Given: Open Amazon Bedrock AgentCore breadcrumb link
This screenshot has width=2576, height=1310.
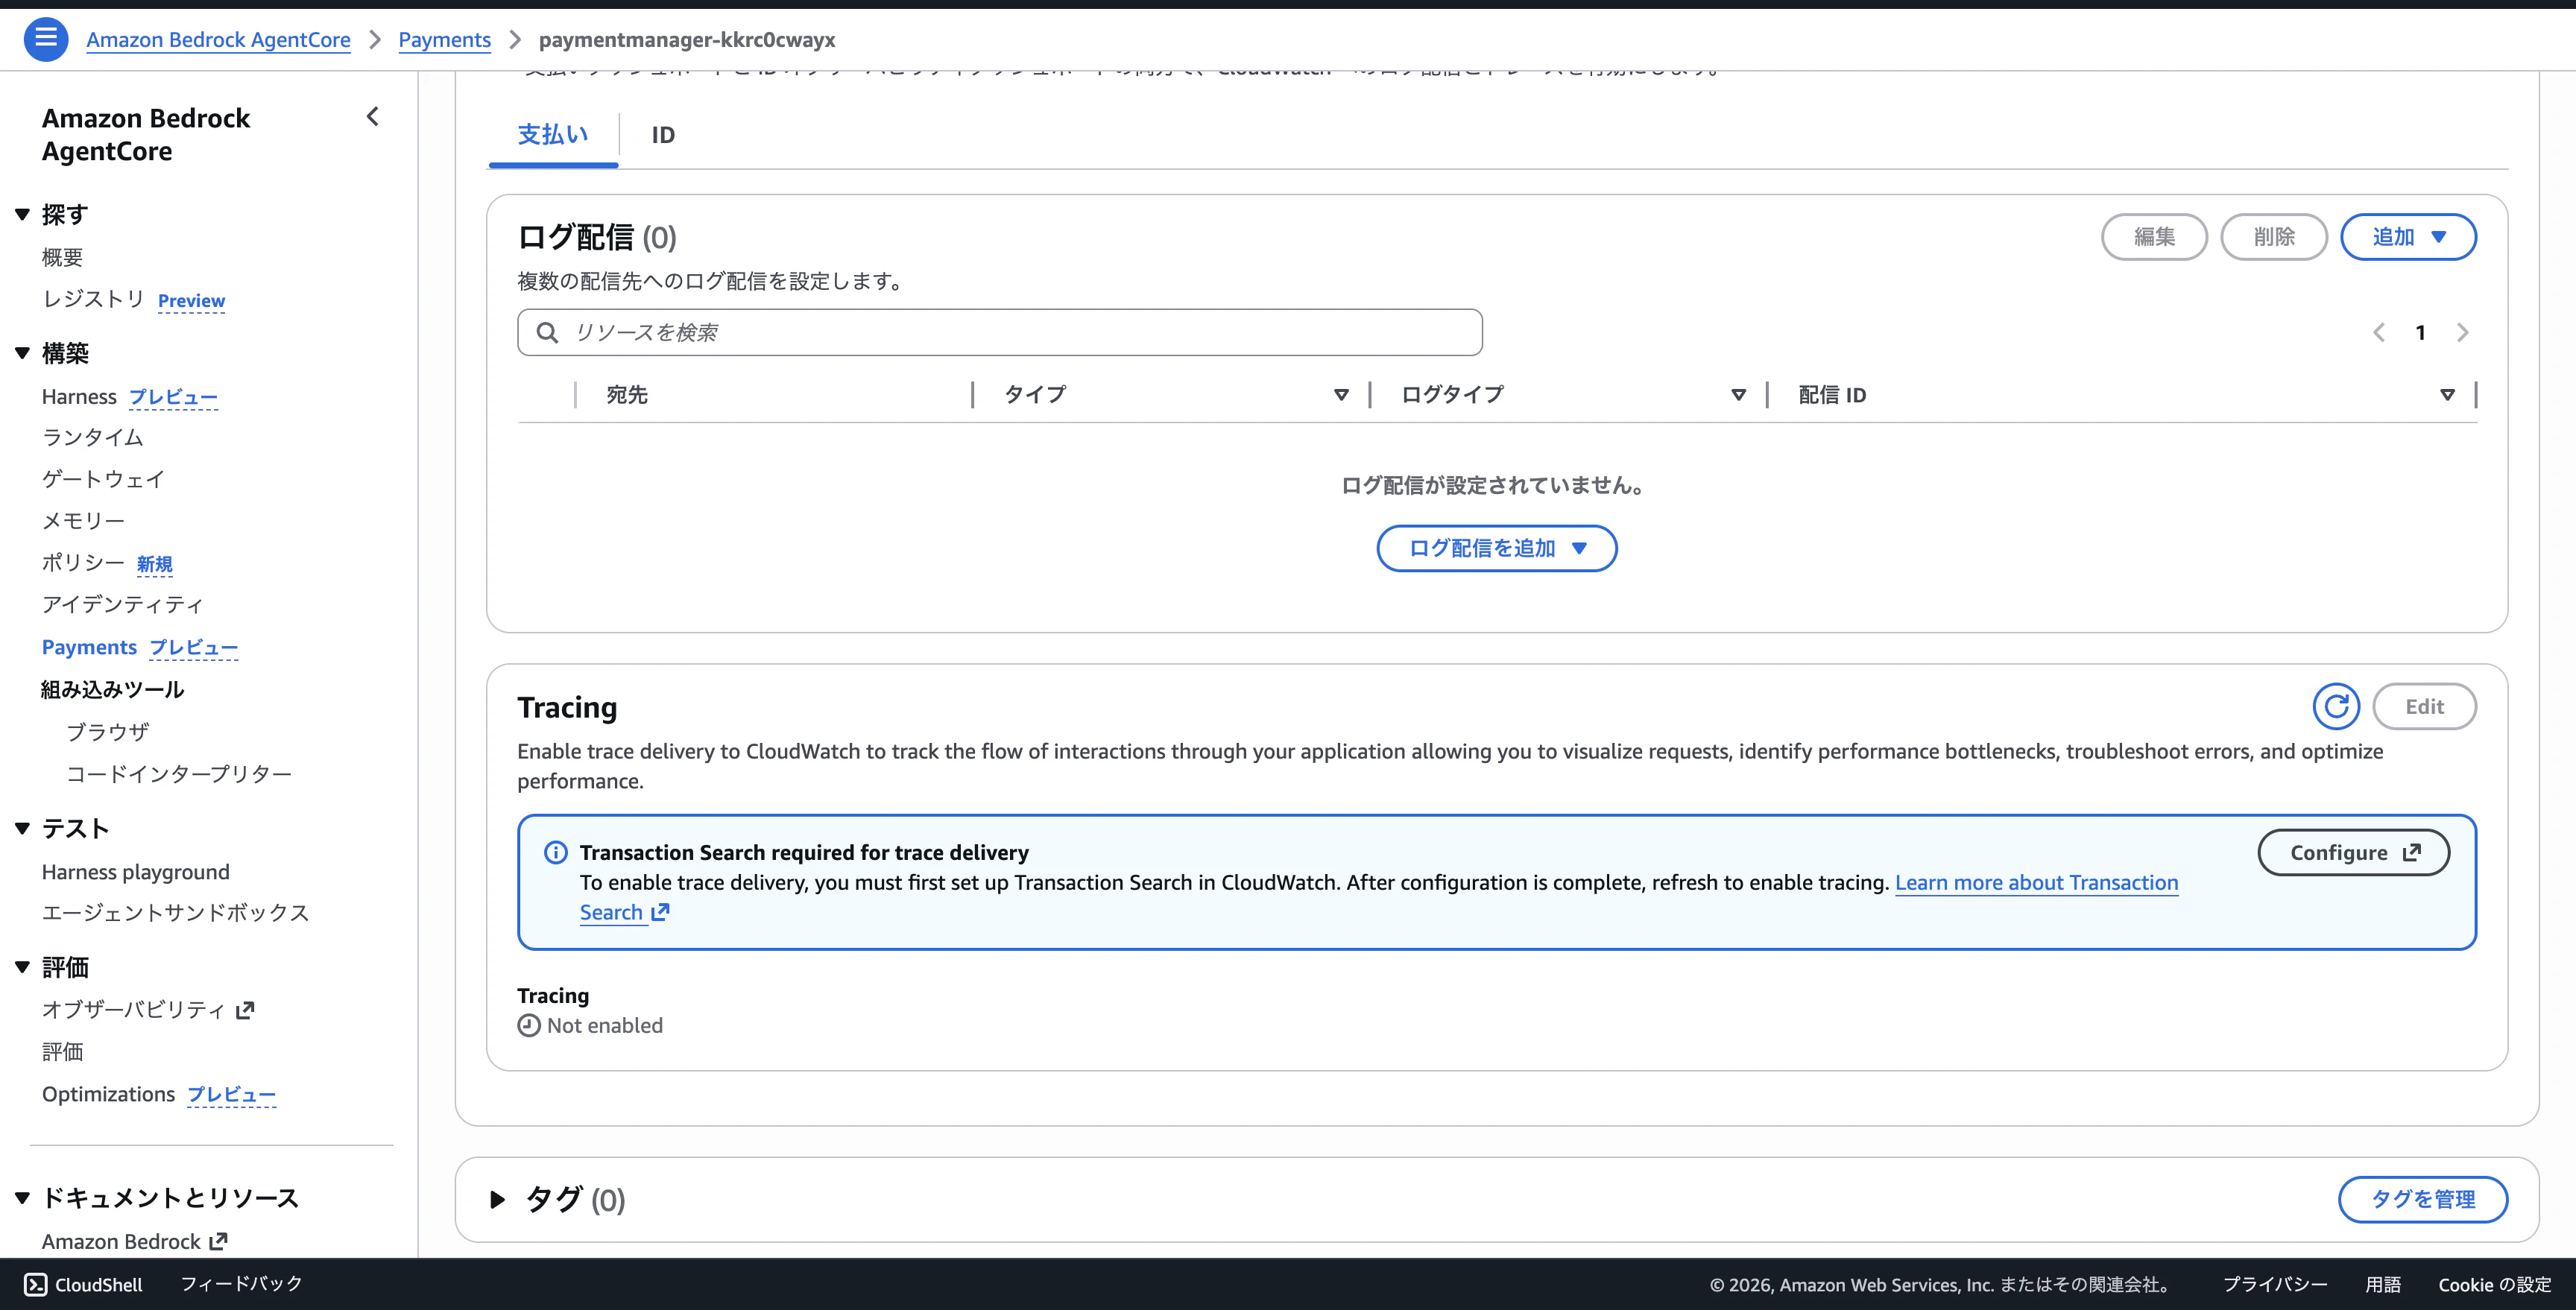Looking at the screenshot, I should click(x=218, y=40).
